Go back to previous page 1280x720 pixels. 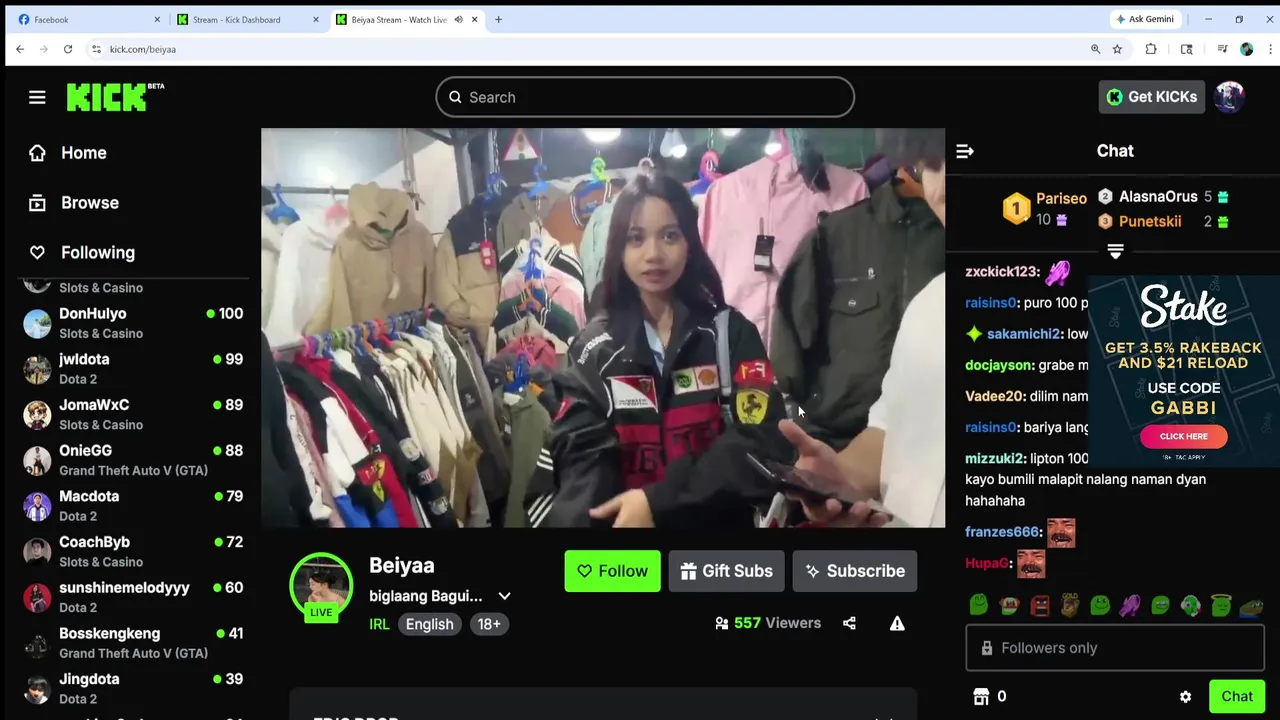[x=20, y=49]
